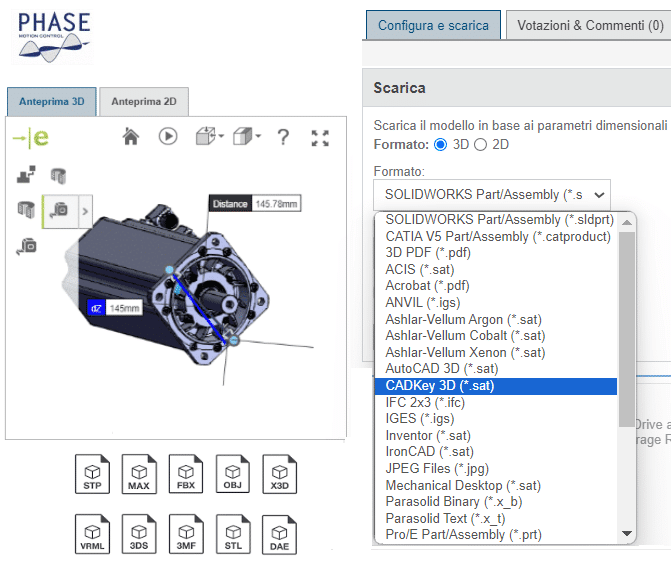Viewport: 671px width, 565px height.
Task: Click the dZ 145mm measurement label
Action: 115,308
